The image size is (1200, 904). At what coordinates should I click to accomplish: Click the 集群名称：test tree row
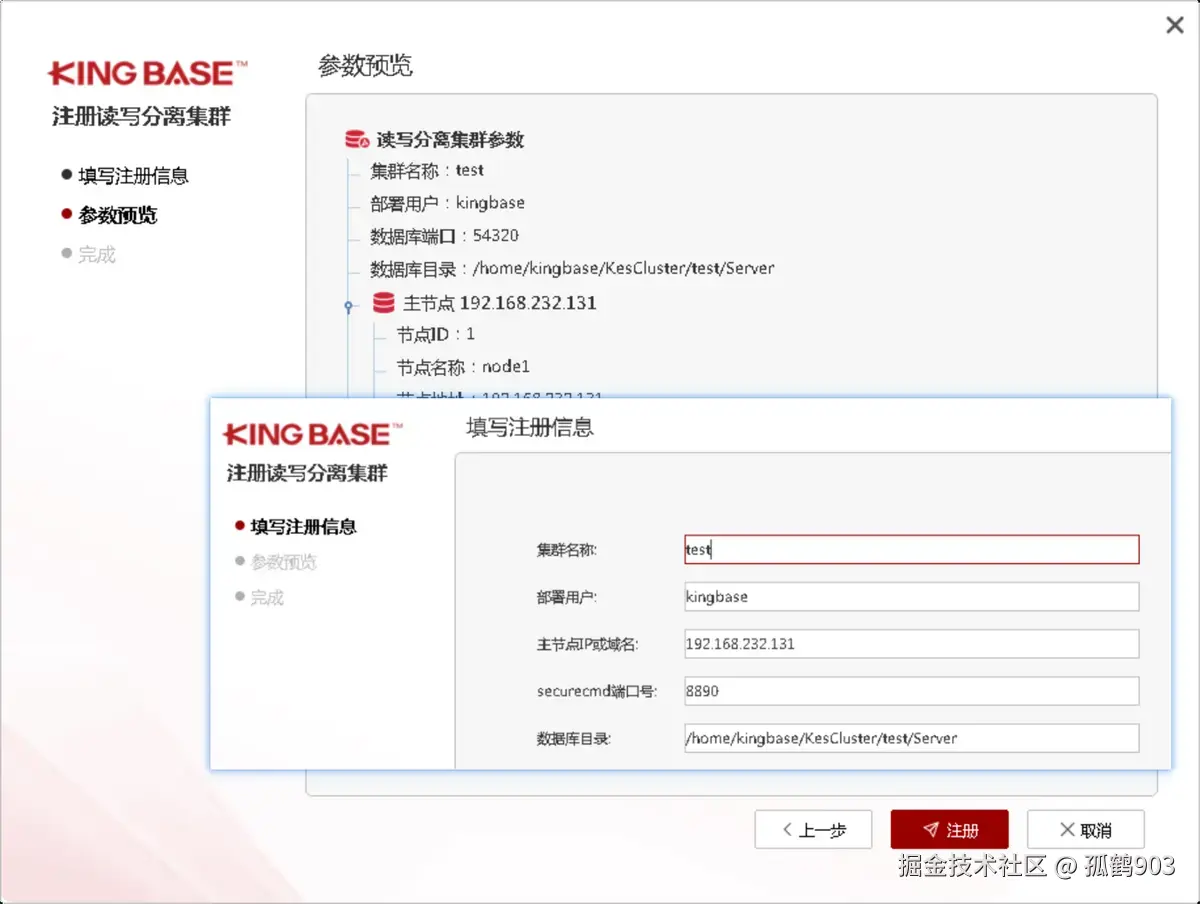point(427,170)
